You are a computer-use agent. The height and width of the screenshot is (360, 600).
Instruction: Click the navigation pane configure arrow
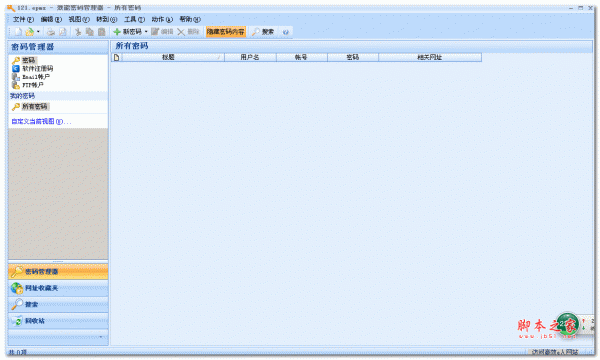click(101, 337)
